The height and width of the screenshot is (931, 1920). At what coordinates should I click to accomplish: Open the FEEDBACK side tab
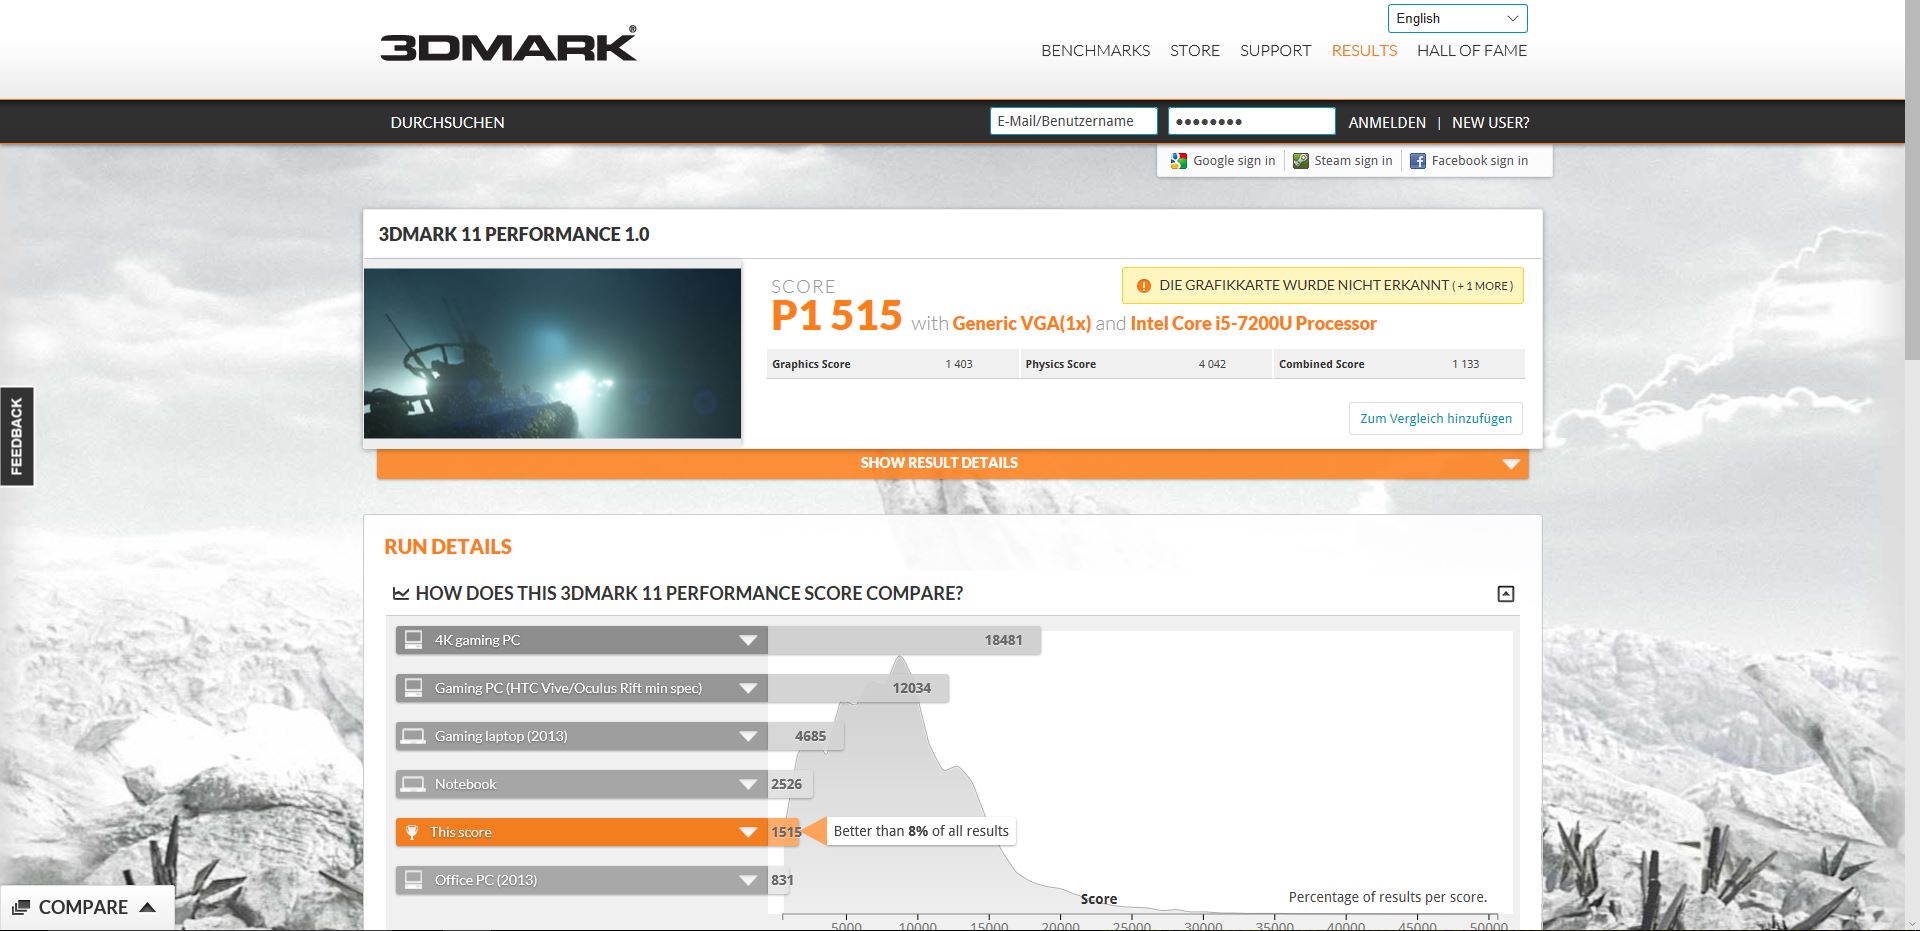(16, 436)
